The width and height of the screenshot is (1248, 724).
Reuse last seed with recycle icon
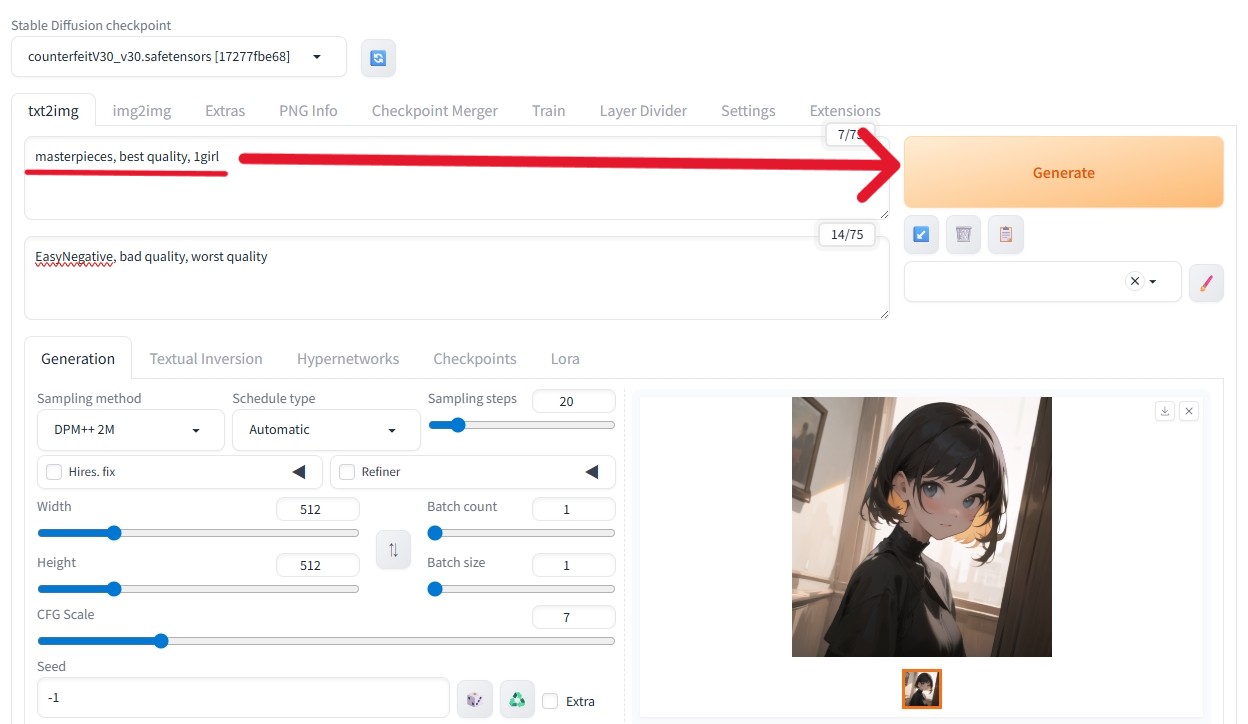point(517,699)
